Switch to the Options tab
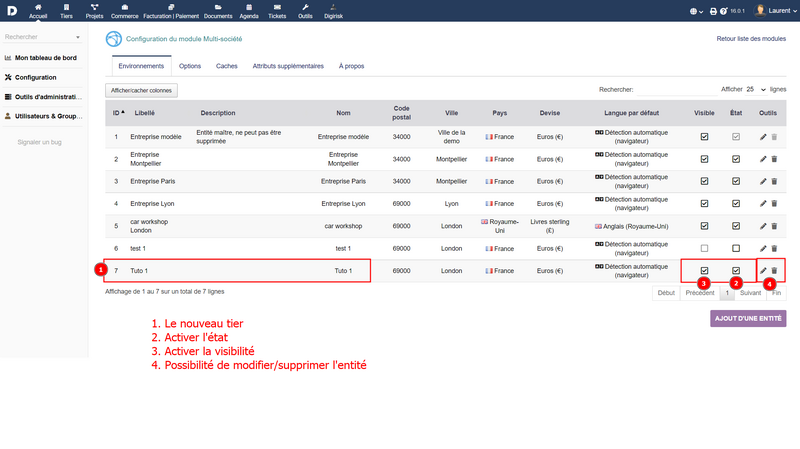The width and height of the screenshot is (800, 449). pos(190,66)
